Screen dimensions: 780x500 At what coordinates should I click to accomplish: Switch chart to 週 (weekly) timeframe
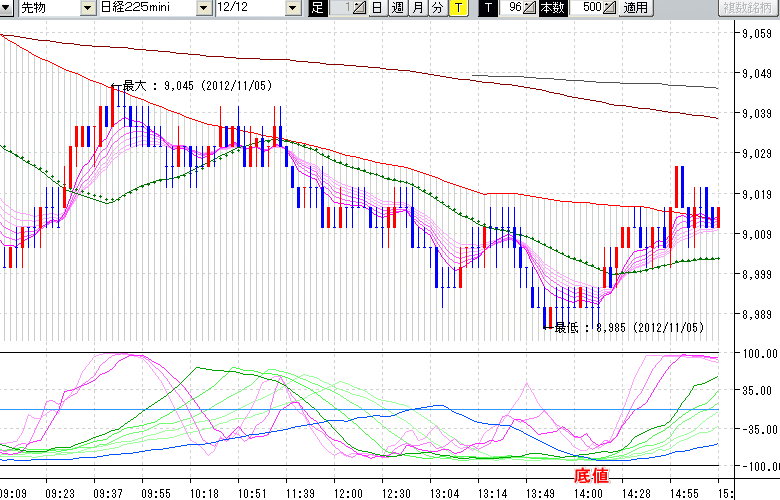click(397, 8)
